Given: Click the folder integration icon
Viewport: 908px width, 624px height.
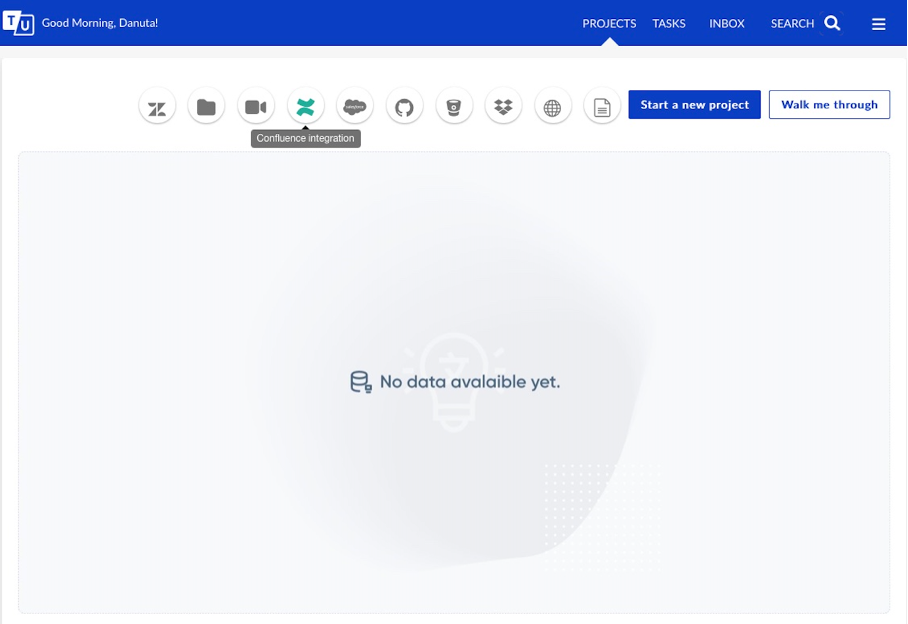Looking at the screenshot, I should click(206, 107).
